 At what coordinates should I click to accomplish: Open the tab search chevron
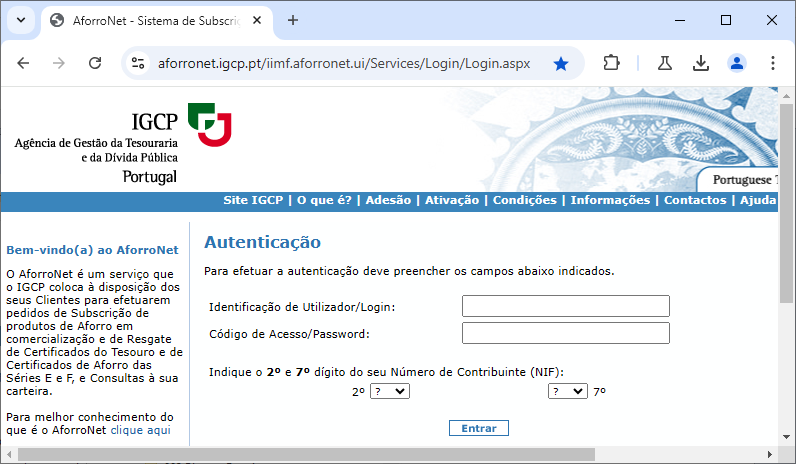click(21, 20)
